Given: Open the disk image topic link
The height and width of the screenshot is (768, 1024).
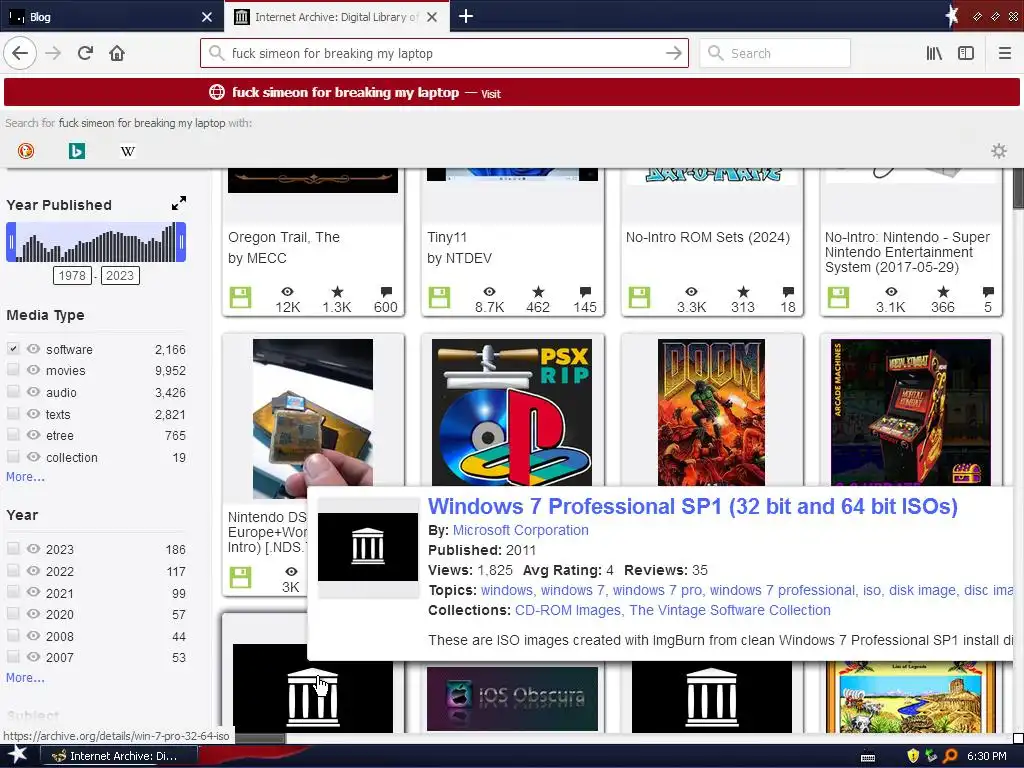Looking at the screenshot, I should pyautogui.click(x=923, y=590).
